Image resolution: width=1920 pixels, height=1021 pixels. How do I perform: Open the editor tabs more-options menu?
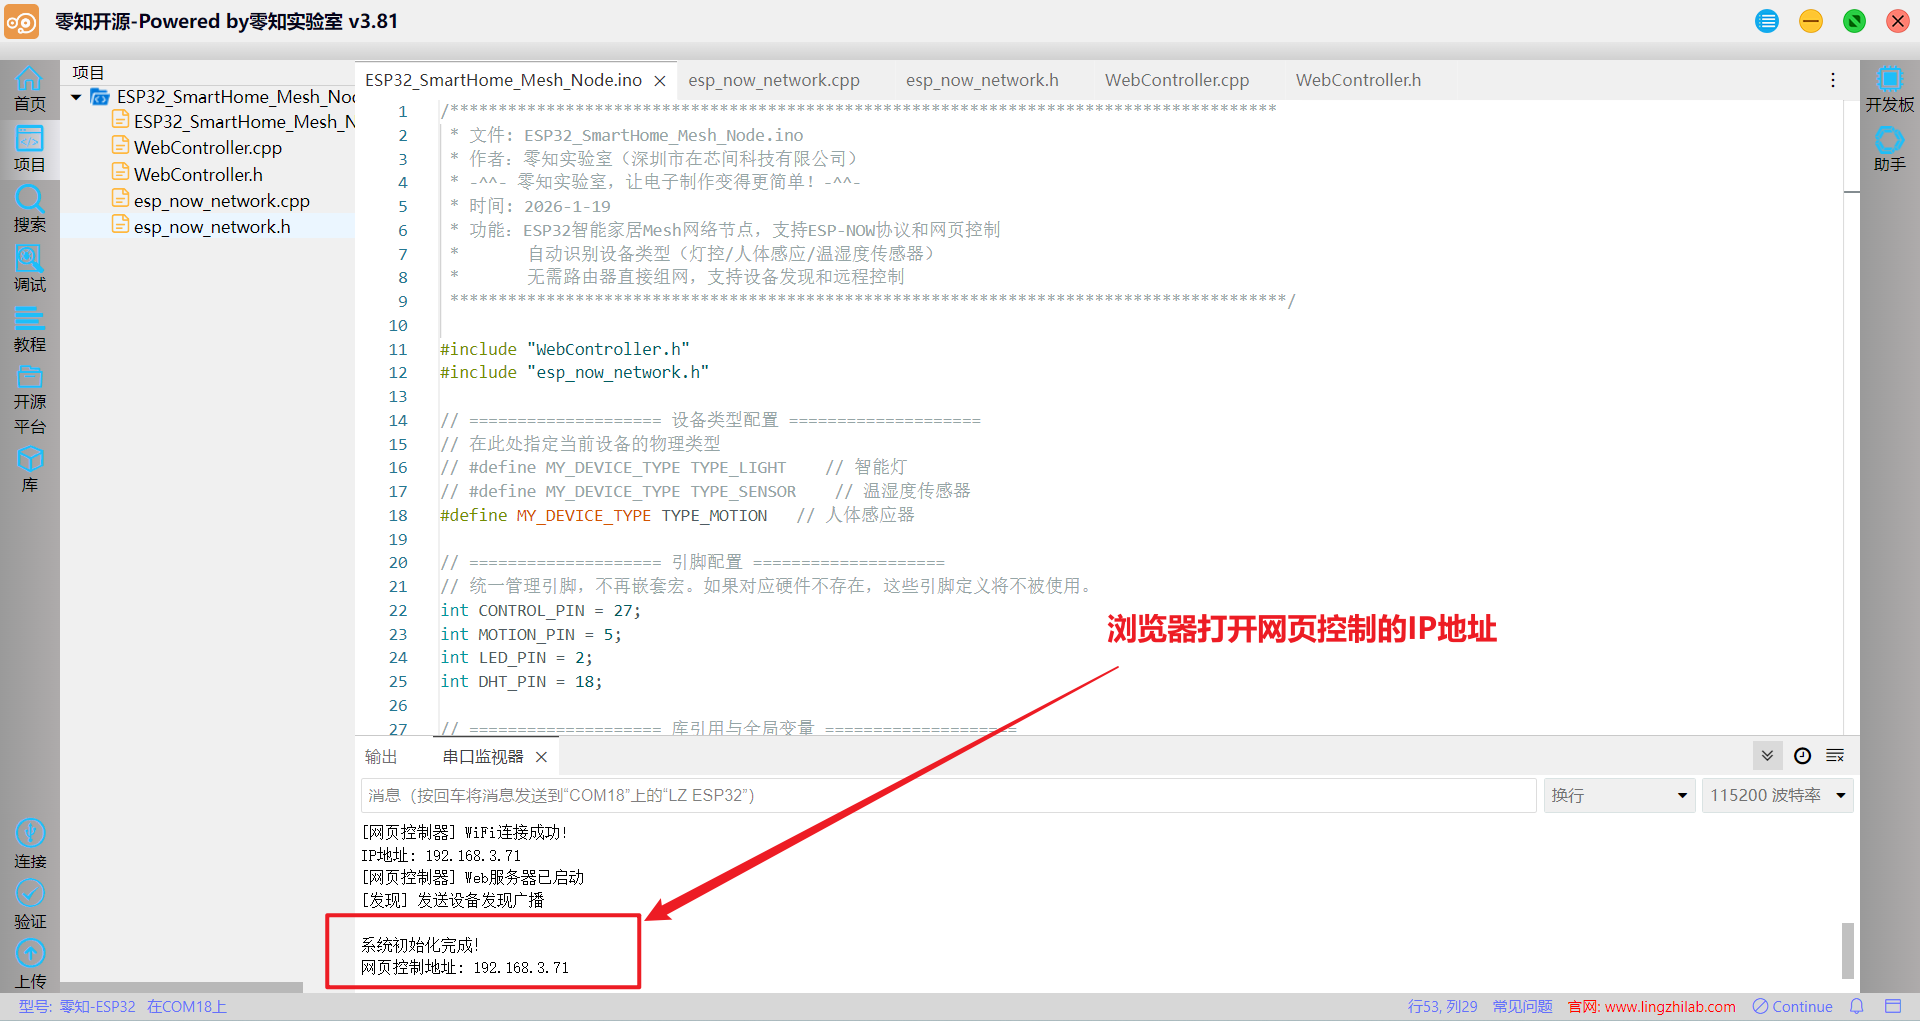(1832, 80)
